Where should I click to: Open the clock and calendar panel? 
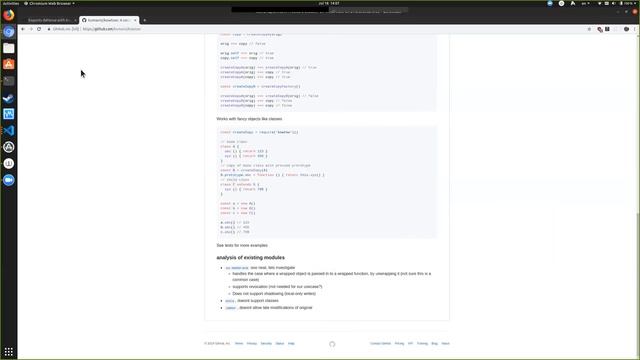click(329, 3)
